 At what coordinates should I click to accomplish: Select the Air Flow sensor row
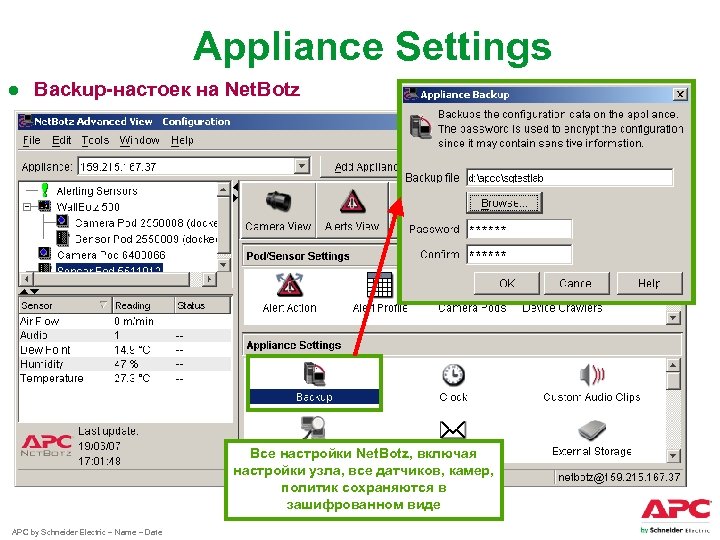click(x=125, y=321)
